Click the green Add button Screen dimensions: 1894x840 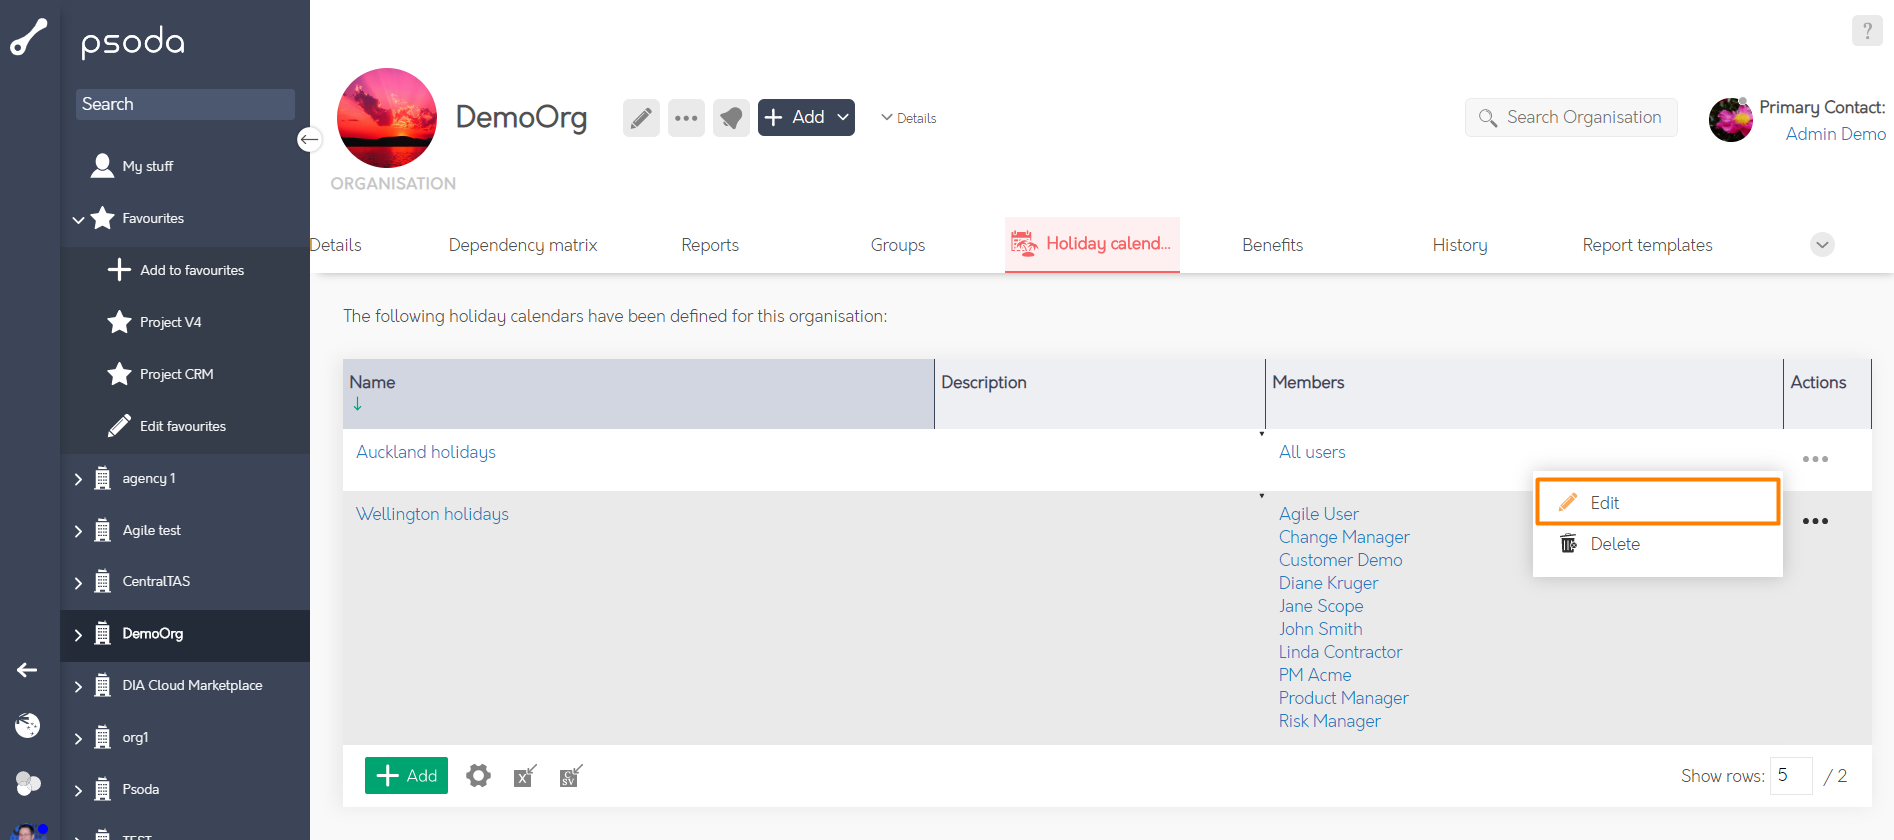click(x=406, y=776)
